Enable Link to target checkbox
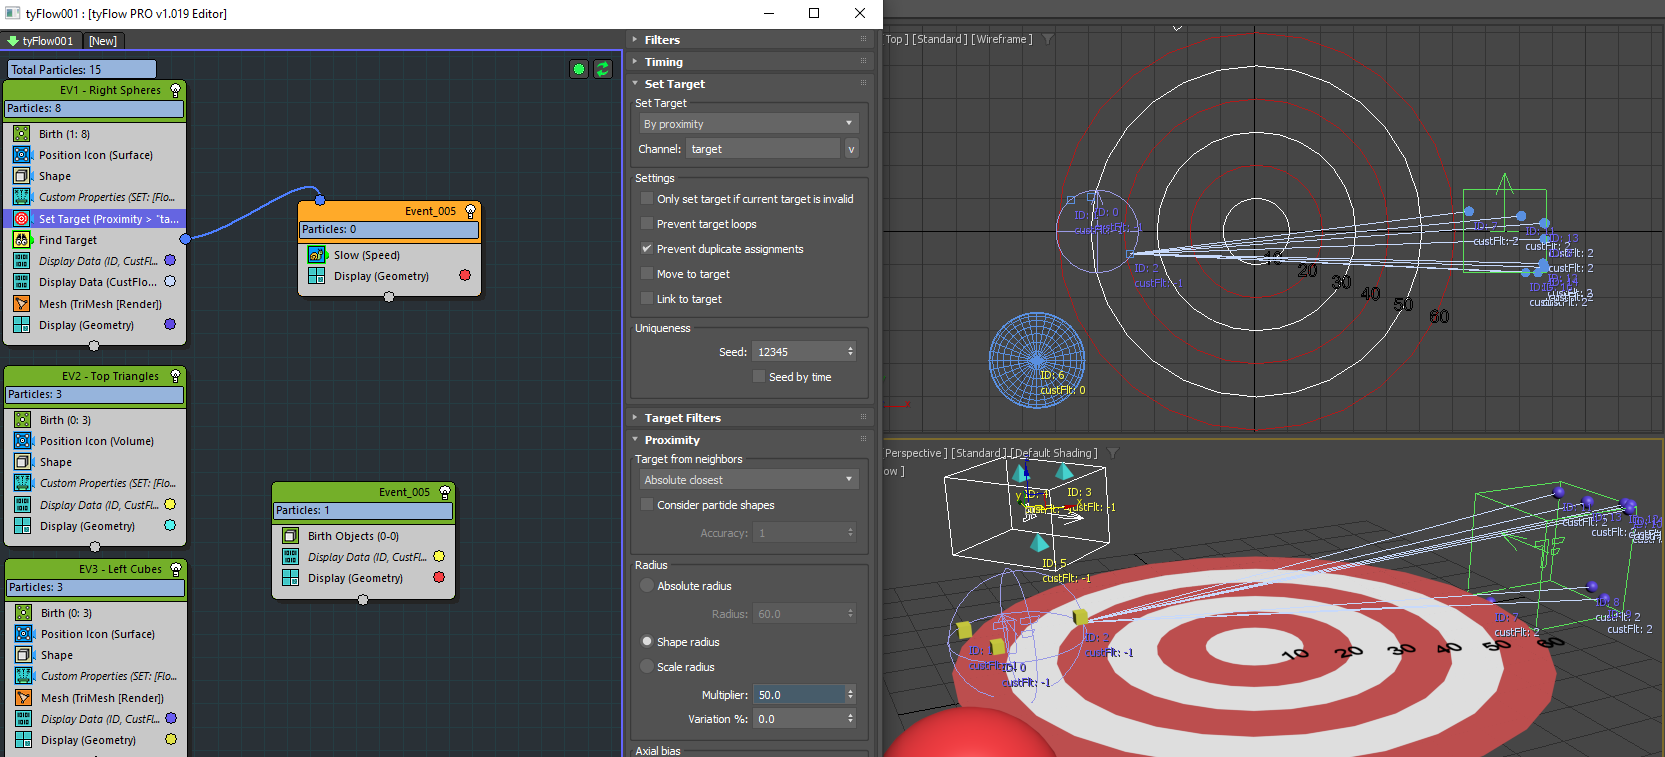This screenshot has height=757, width=1665. pos(647,299)
